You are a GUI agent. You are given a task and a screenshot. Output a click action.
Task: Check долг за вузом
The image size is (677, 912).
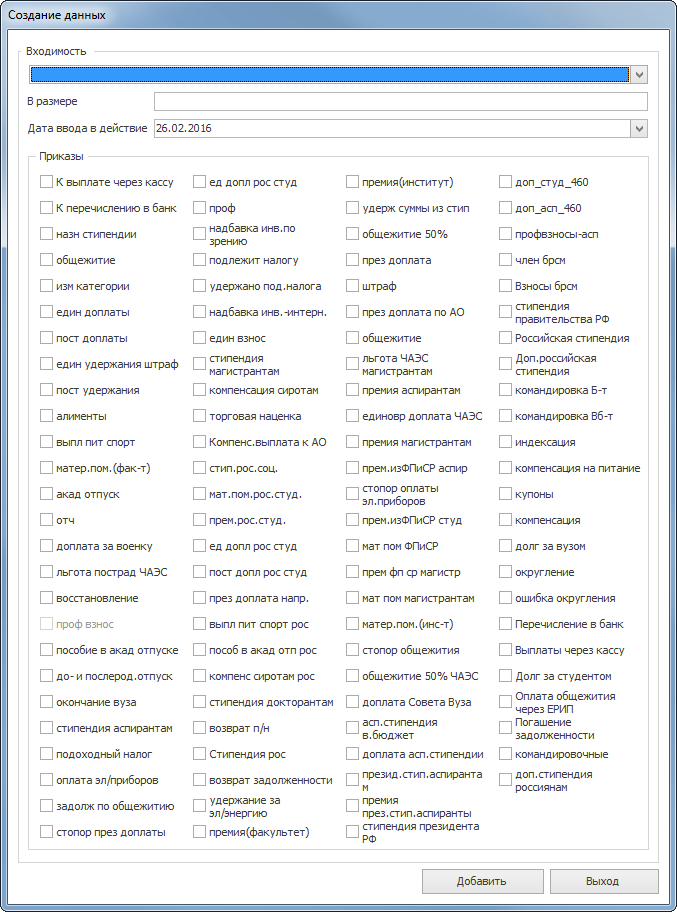click(x=505, y=546)
